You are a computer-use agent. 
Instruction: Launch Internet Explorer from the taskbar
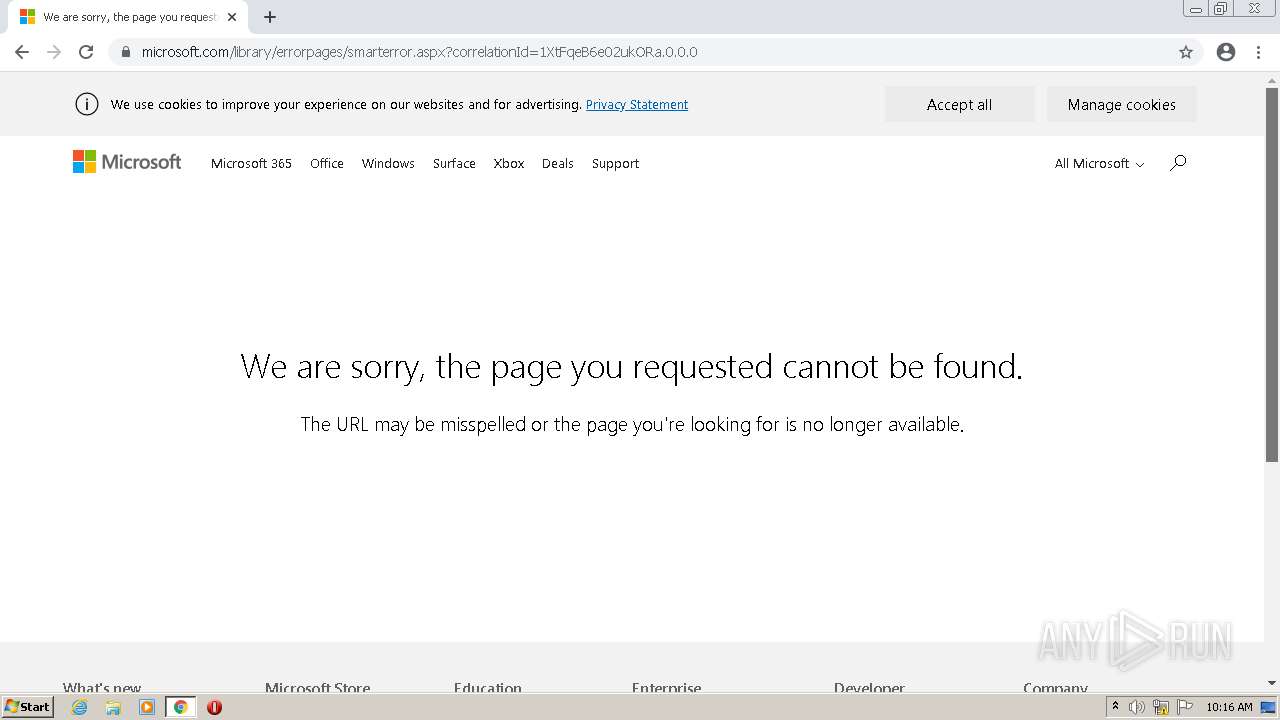coord(80,707)
